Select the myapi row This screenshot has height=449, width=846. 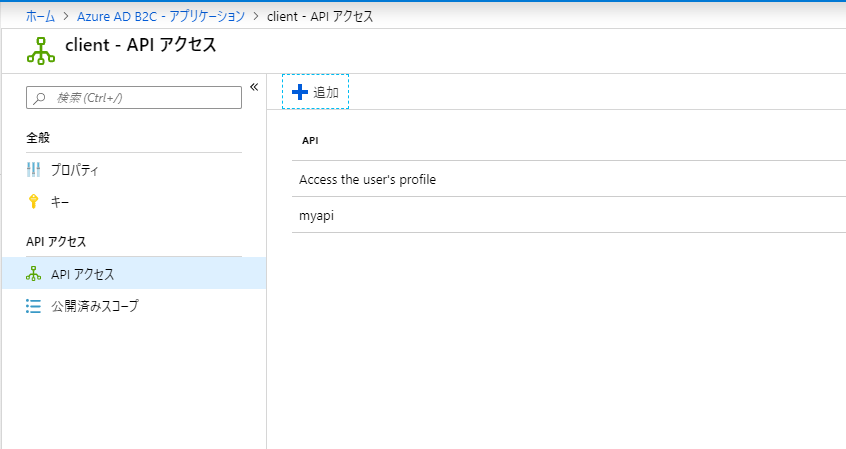click(569, 215)
